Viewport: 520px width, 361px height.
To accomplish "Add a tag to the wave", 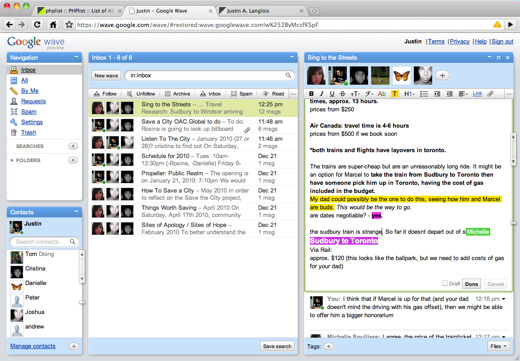I will click(329, 346).
